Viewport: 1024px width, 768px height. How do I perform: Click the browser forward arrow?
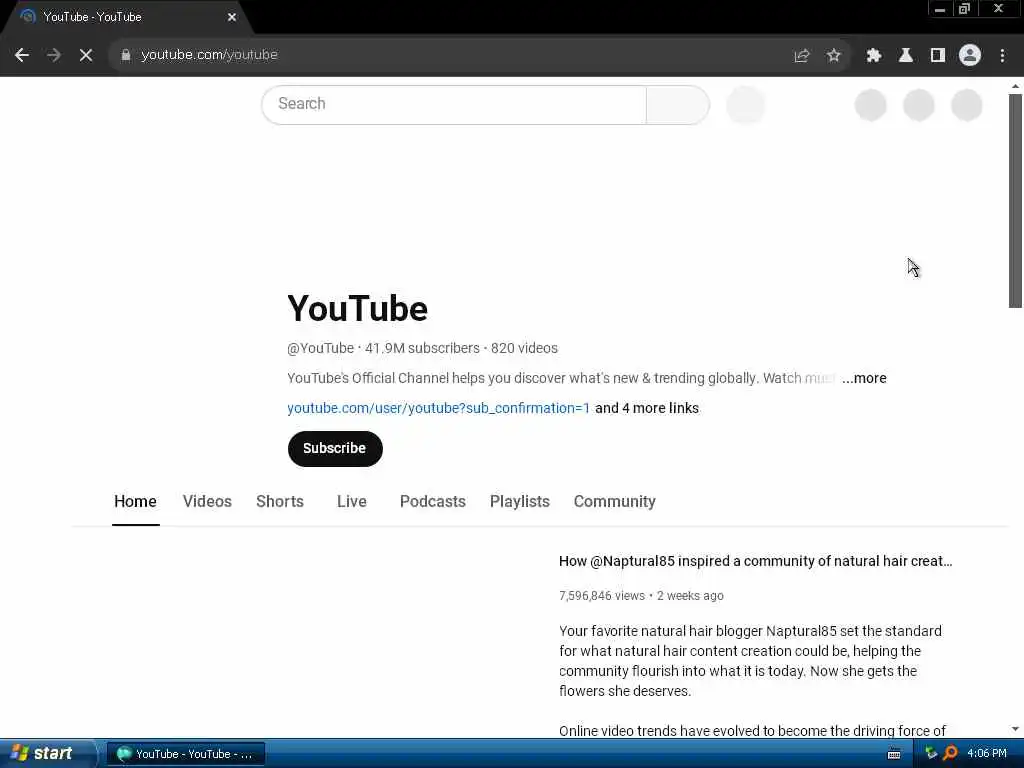coord(54,56)
